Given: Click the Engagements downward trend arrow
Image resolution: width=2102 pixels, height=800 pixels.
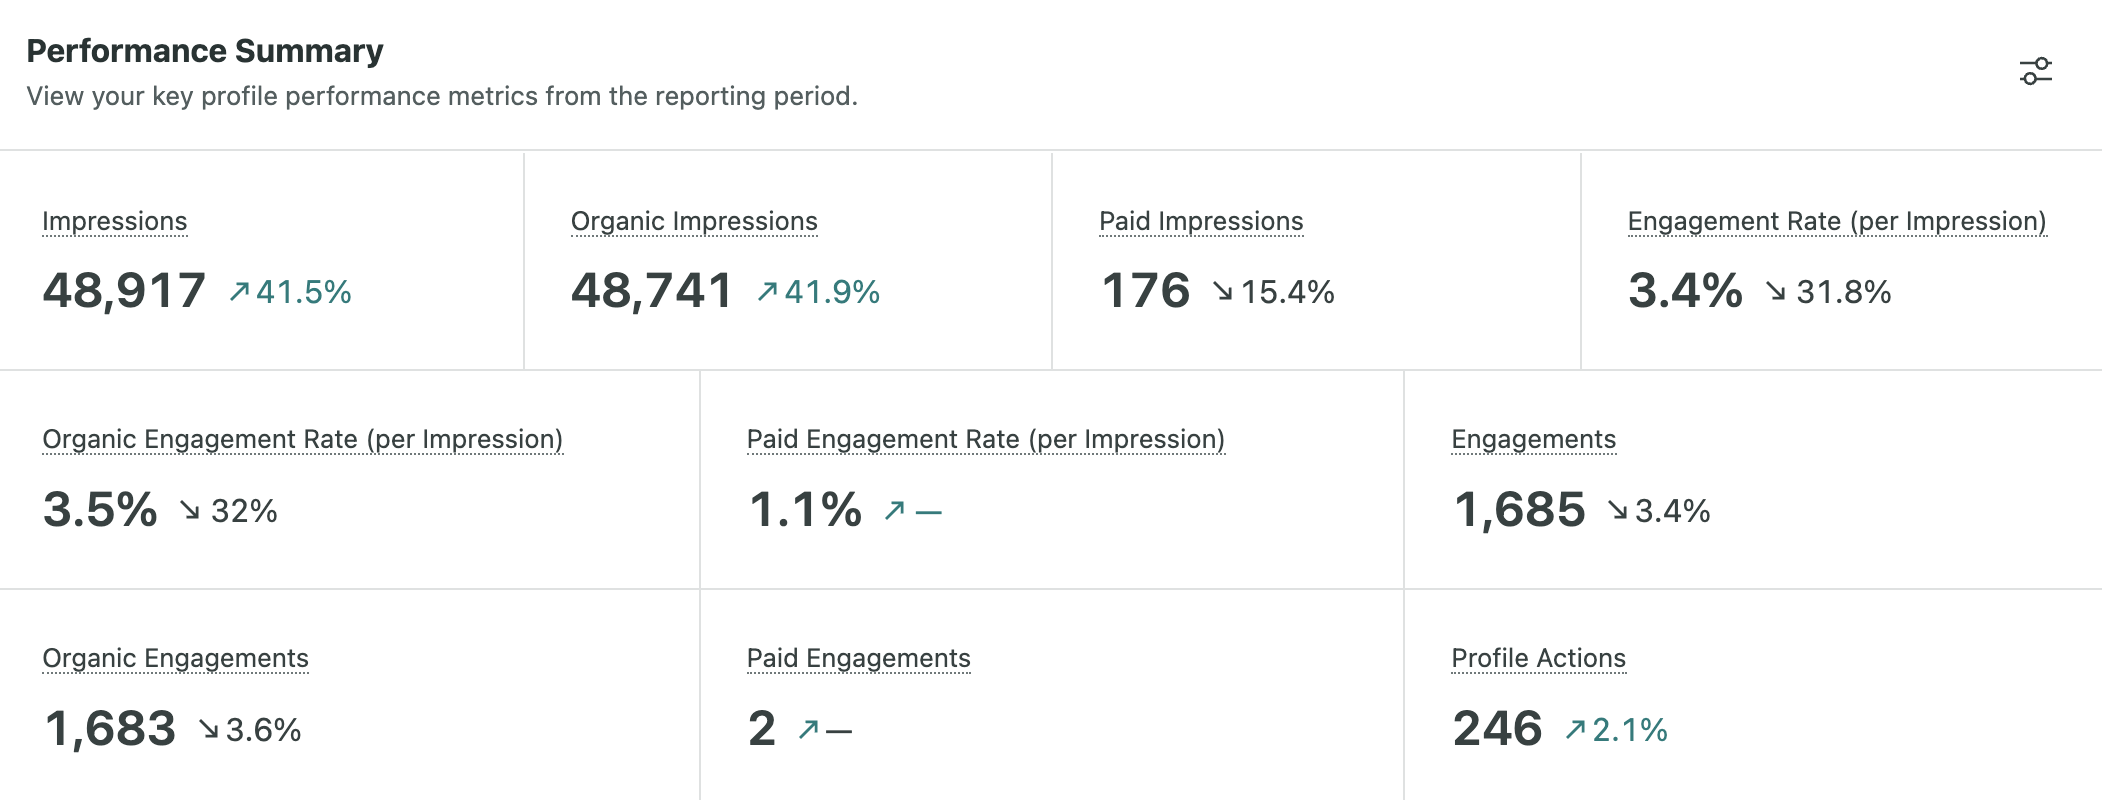Looking at the screenshot, I should [x=1617, y=510].
